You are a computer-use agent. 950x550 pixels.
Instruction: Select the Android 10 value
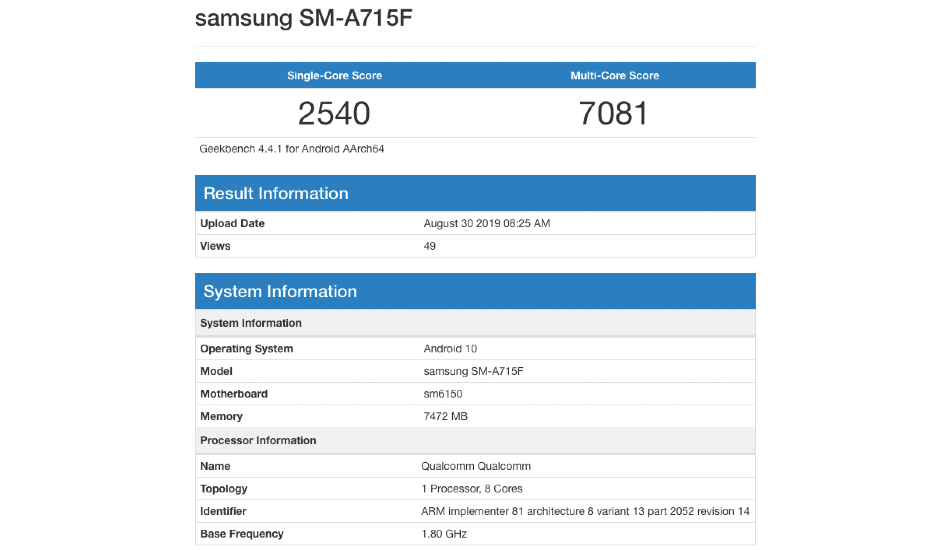tap(450, 349)
